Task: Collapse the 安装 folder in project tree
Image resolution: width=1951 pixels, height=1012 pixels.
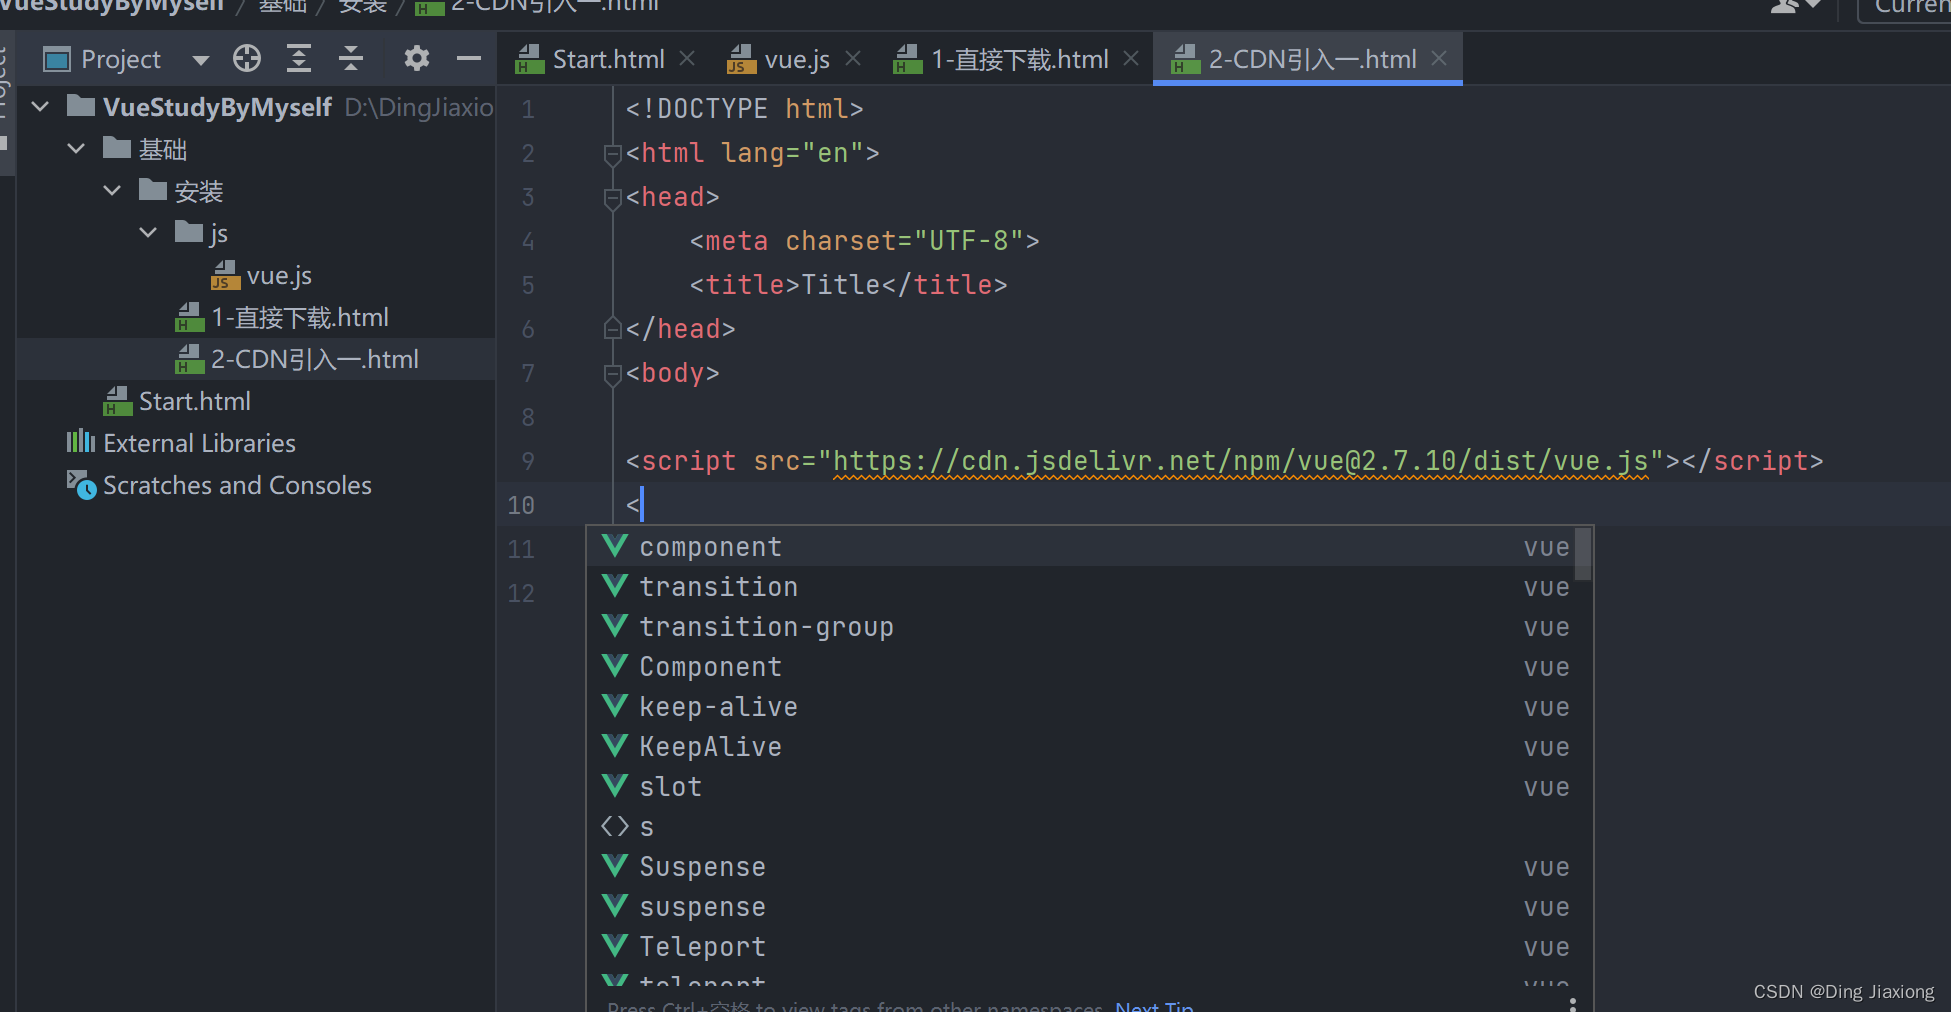Action: click(x=111, y=190)
